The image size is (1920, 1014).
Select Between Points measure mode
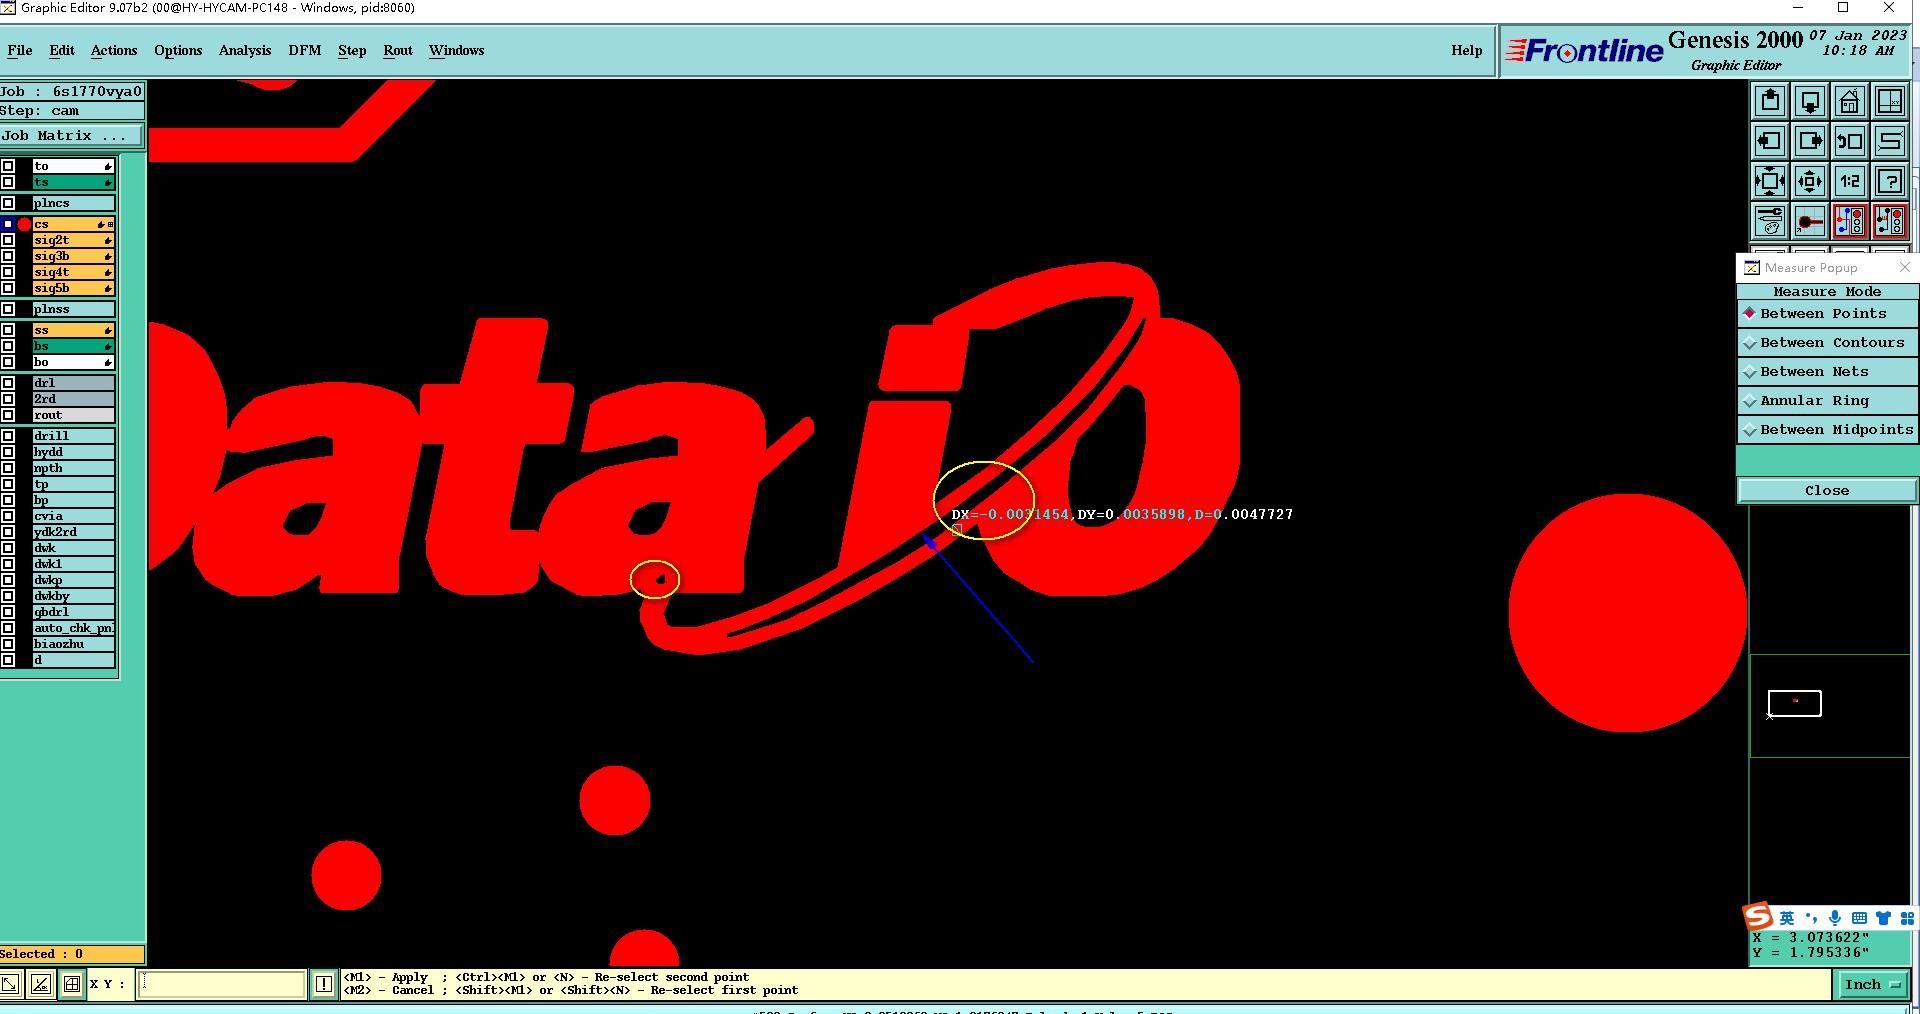1827,313
